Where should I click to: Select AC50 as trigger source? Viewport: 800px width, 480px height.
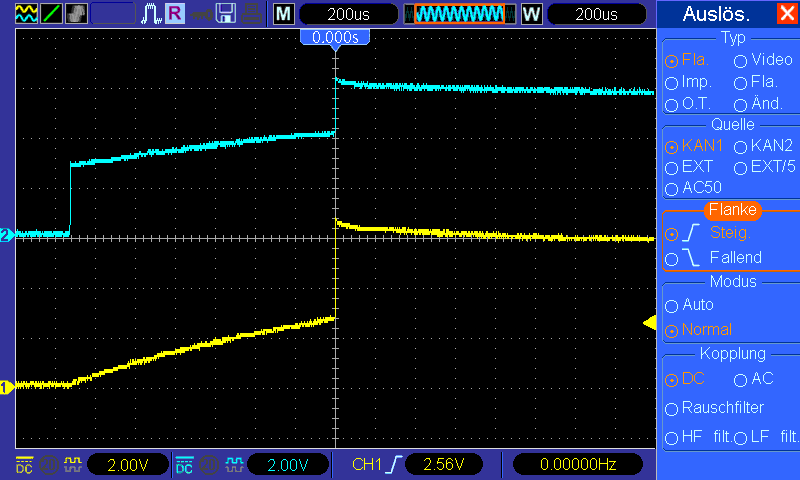(x=693, y=188)
